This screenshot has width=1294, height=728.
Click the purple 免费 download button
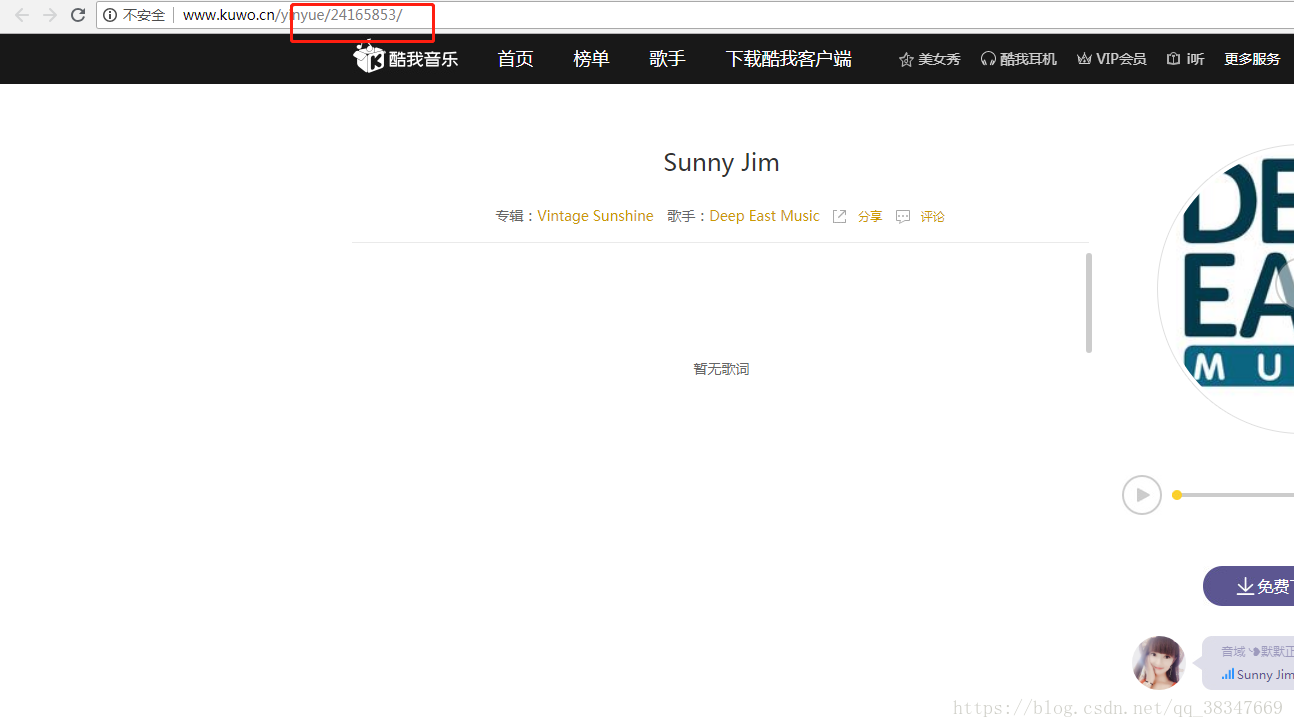pyautogui.click(x=1248, y=586)
